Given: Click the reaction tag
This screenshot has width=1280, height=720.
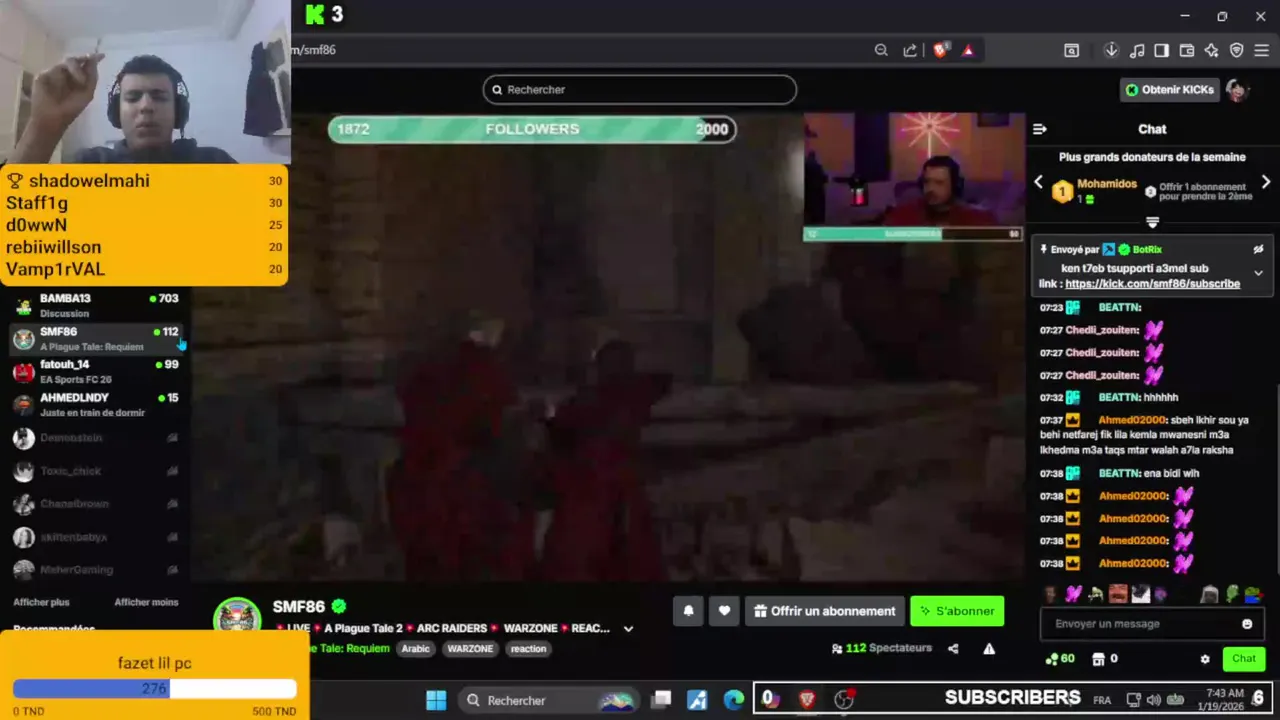Looking at the screenshot, I should 528,649.
